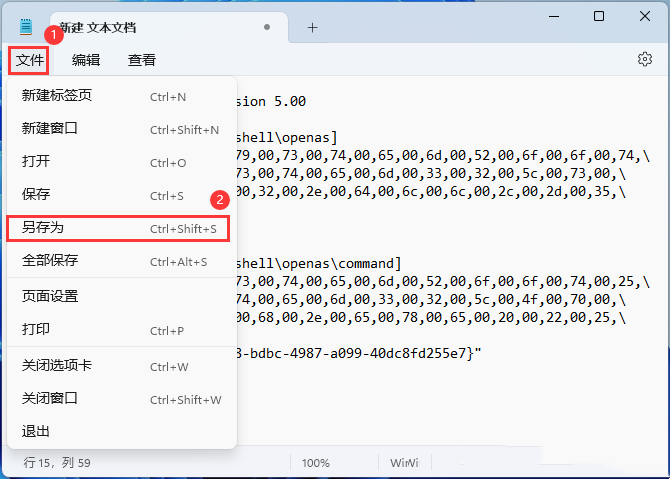The image size is (670, 479).
Task: Choose 新建标签页 menu entry
Action: [x=57, y=96]
